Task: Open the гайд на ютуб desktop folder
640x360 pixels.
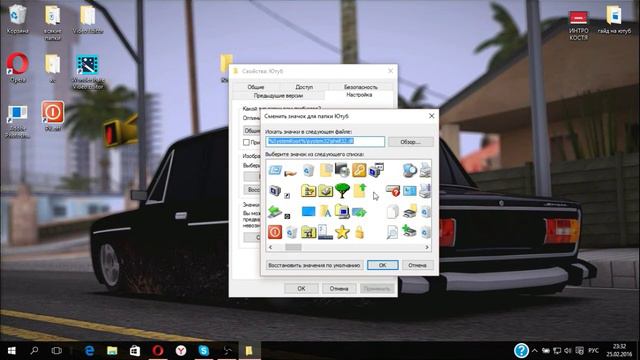Action: coord(614,20)
